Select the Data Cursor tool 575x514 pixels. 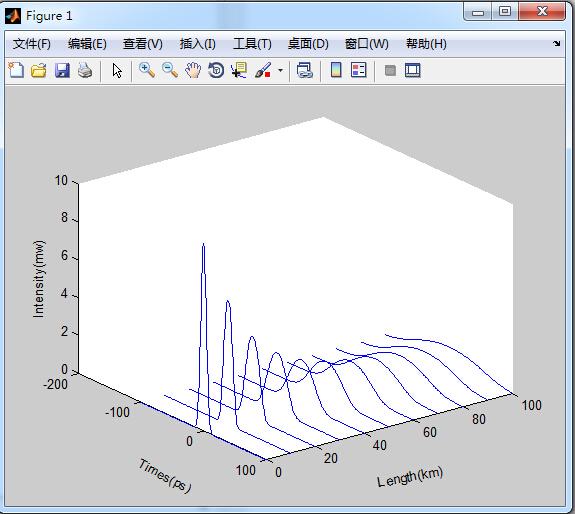coord(239,70)
